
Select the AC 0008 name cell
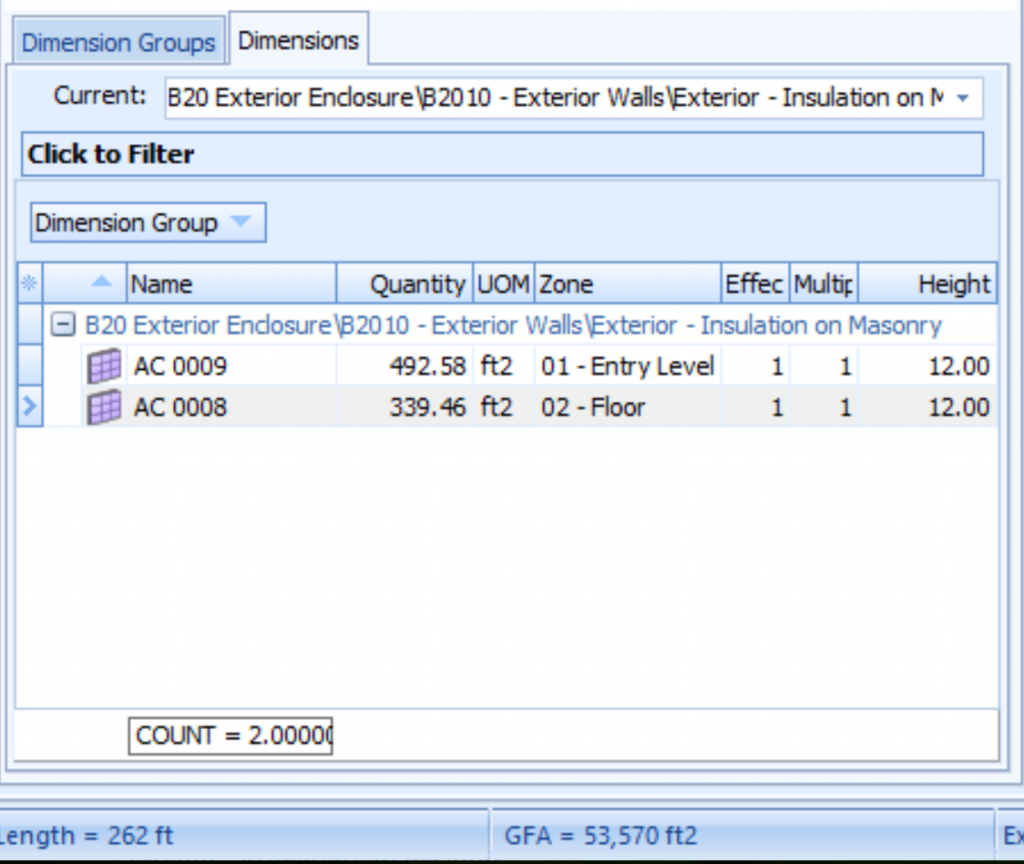231,407
